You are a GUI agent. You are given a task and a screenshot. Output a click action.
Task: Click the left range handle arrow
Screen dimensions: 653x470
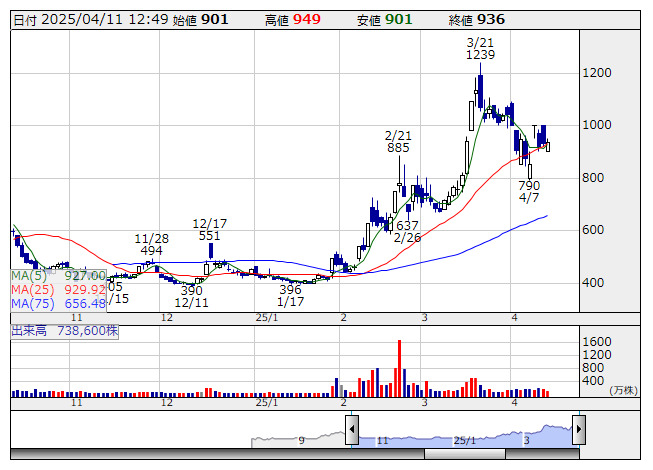pyautogui.click(x=352, y=430)
